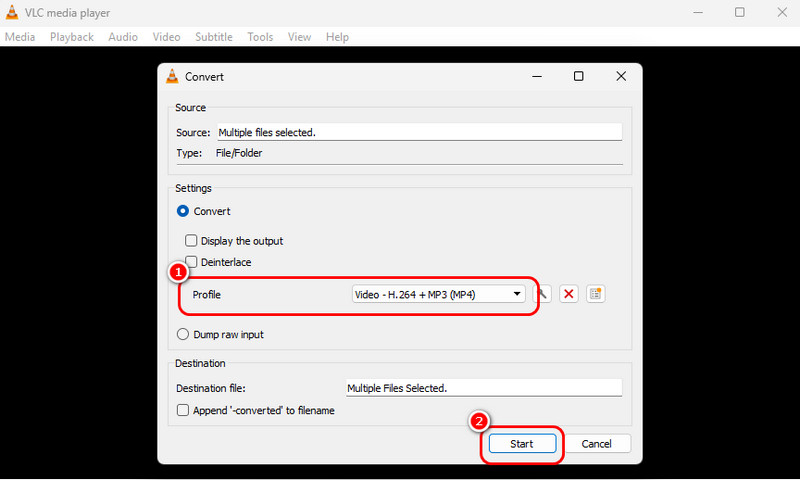Click the VLC cone icon in main title bar
Viewport: 800px width, 480px height.
[12, 12]
